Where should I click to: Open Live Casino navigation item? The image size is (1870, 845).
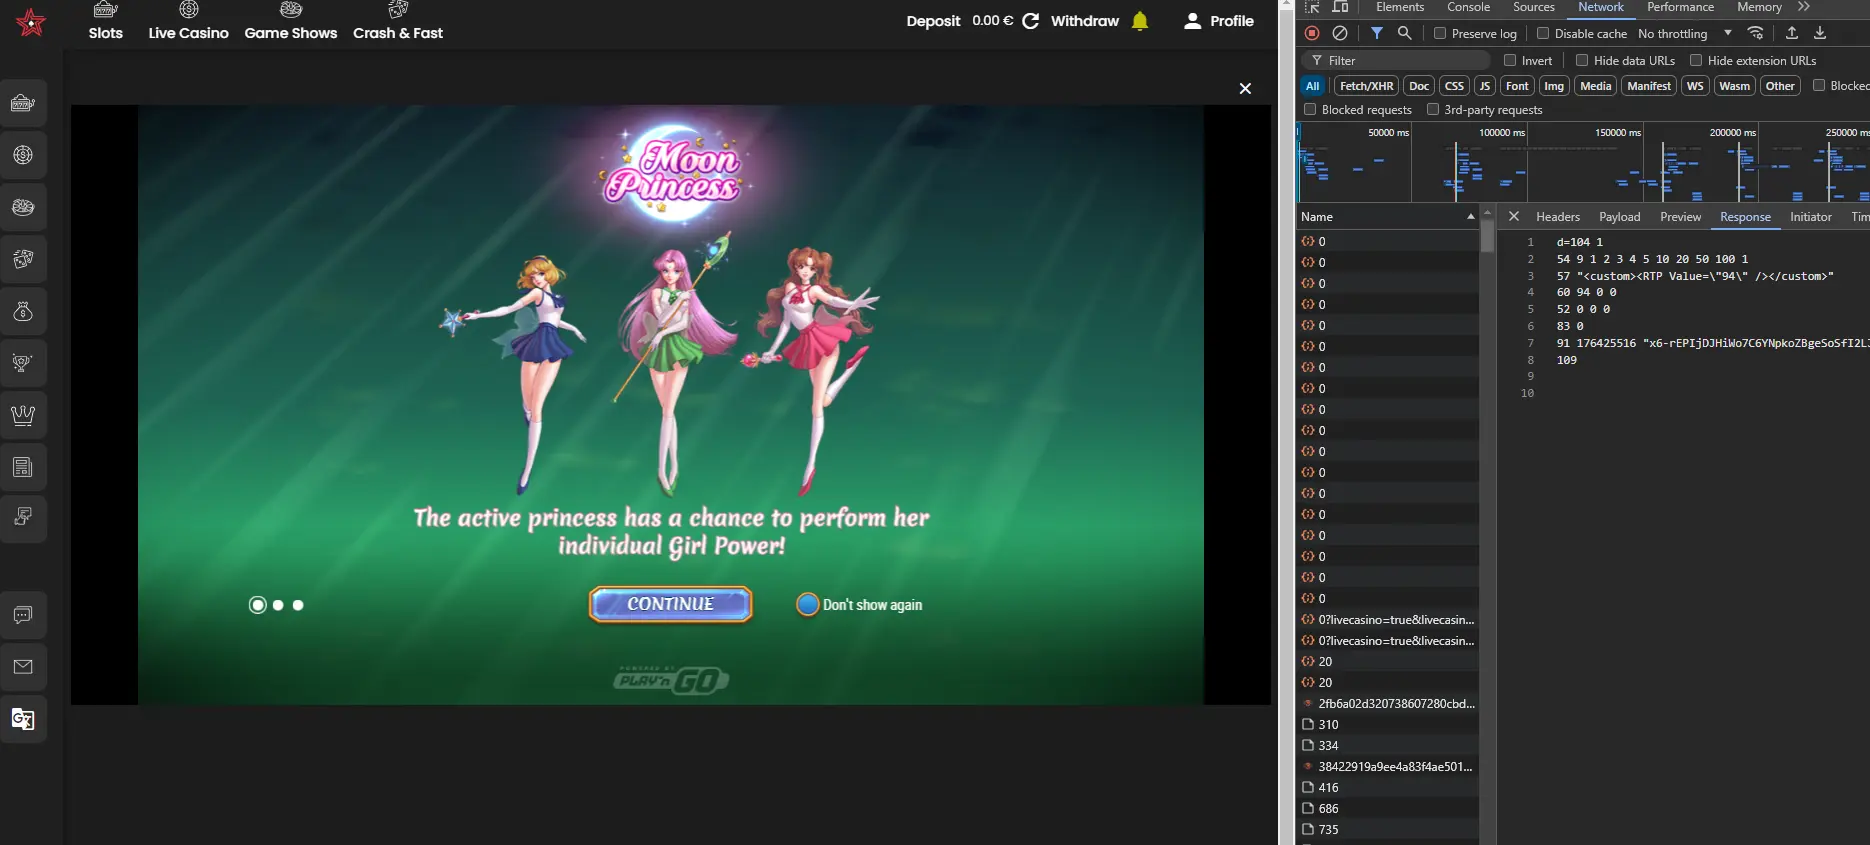tap(188, 22)
